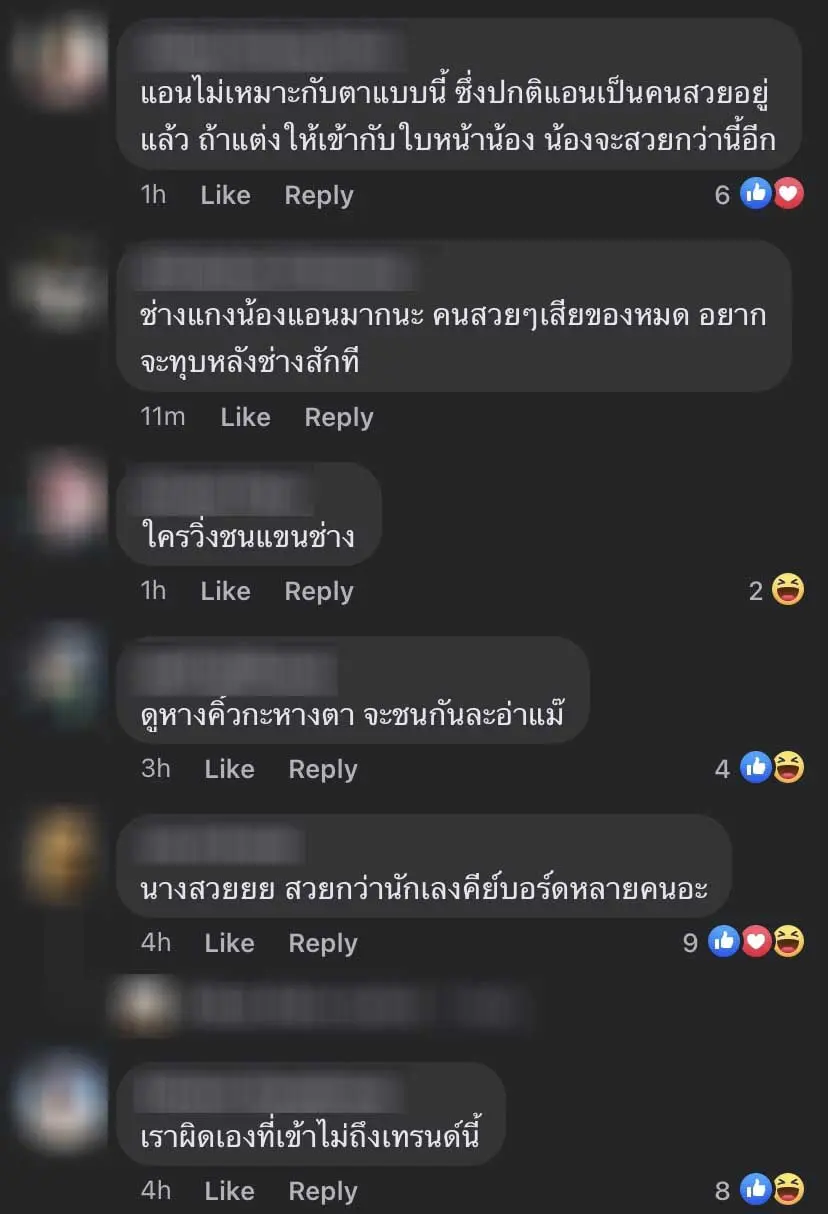
Task: Open profile picture of first commenter
Action: (x=62, y=62)
